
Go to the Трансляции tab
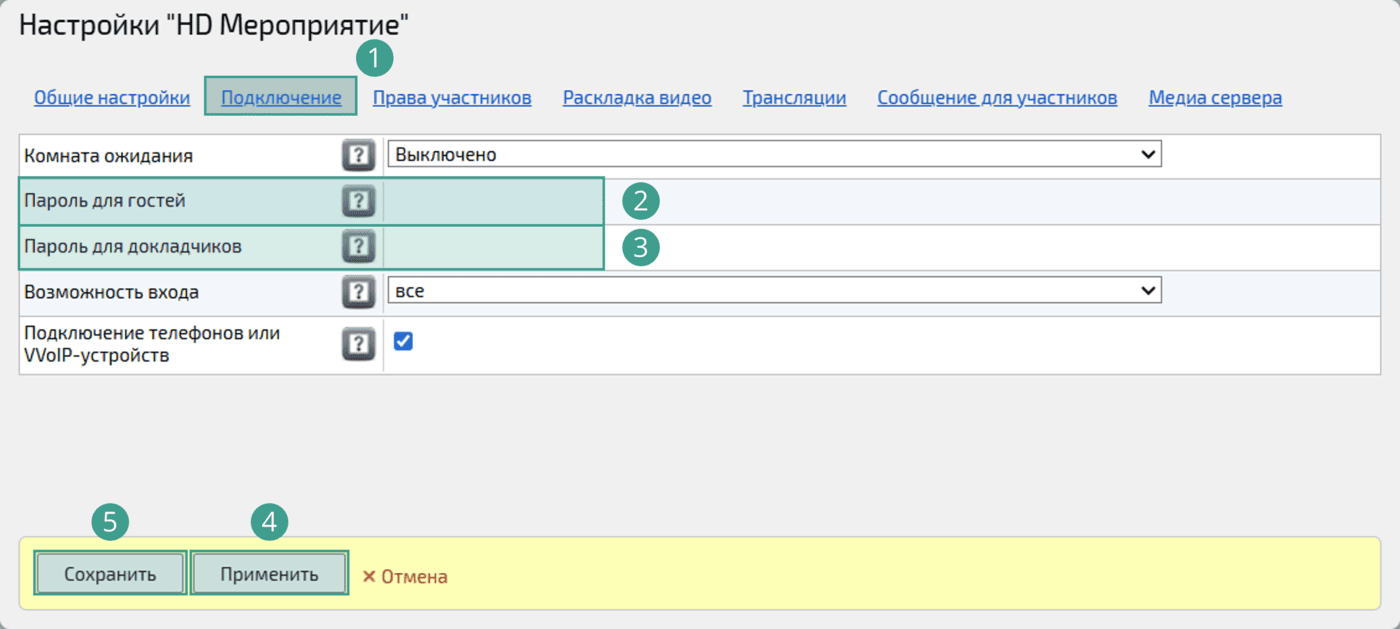tap(794, 97)
